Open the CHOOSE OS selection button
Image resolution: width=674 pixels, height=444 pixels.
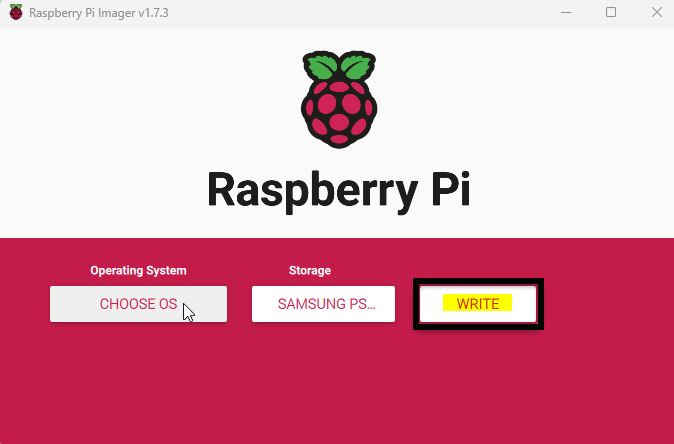pyautogui.click(x=138, y=304)
